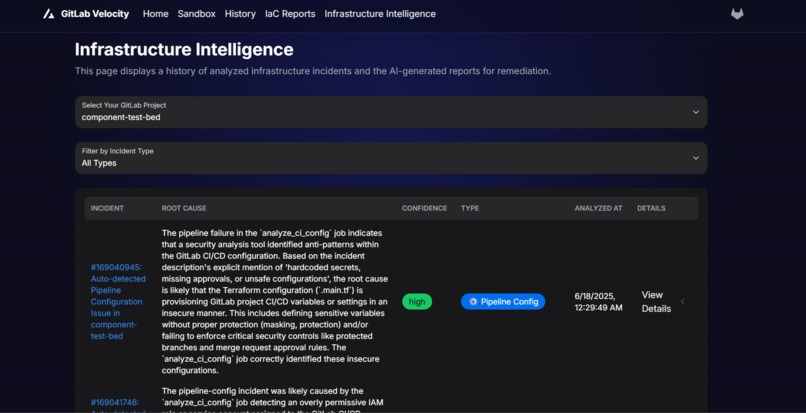Screen dimensions: 806x413
Task: Open the IaC Reports page
Action: (x=290, y=14)
